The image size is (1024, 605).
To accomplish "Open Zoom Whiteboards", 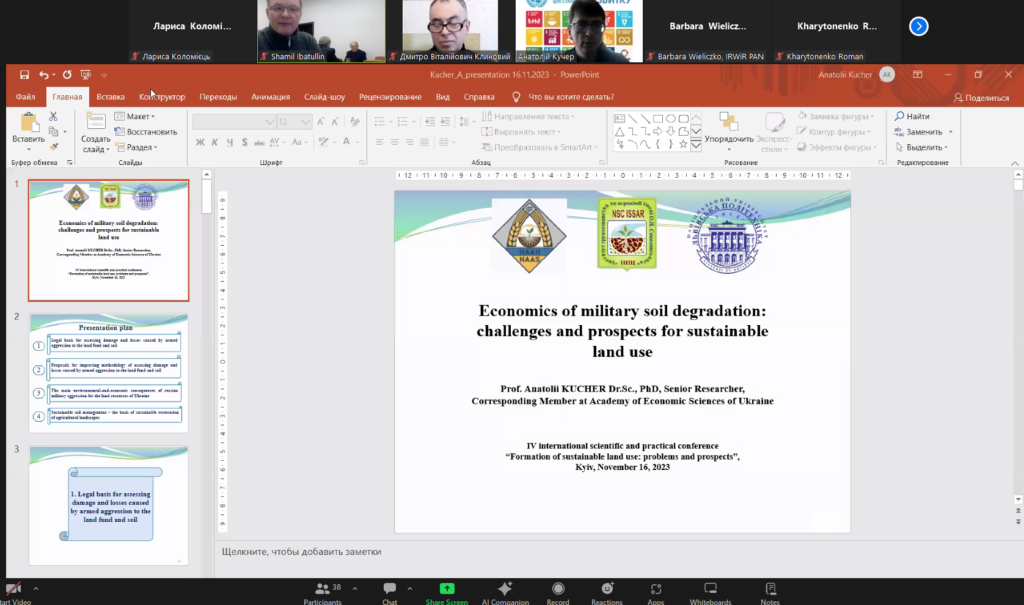I will coord(710,589).
